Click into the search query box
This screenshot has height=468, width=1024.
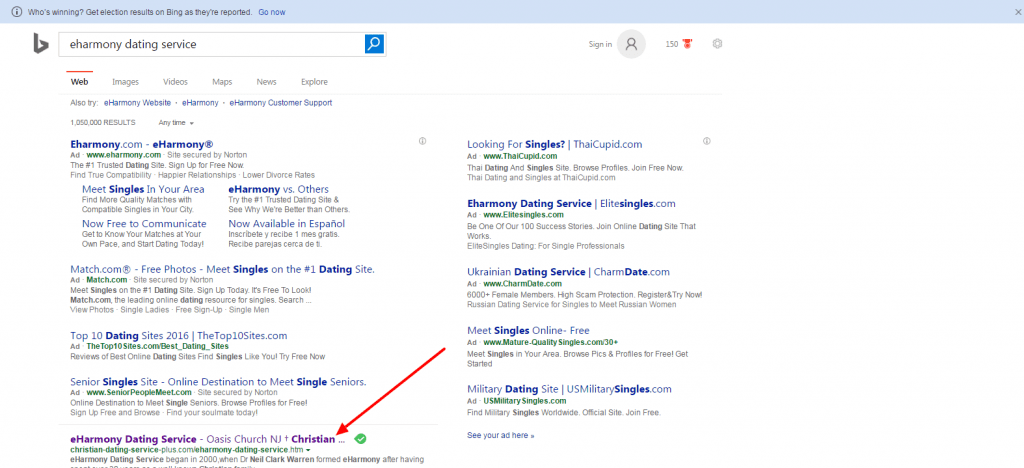[212, 44]
